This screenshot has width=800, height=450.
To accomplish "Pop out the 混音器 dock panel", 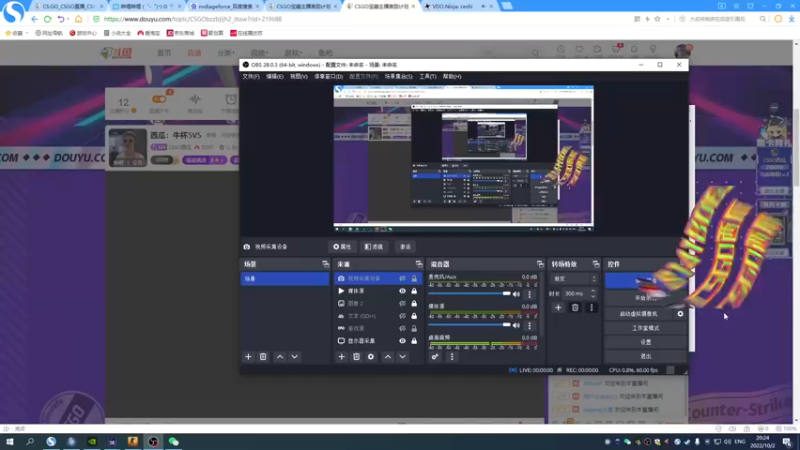I will coord(540,264).
